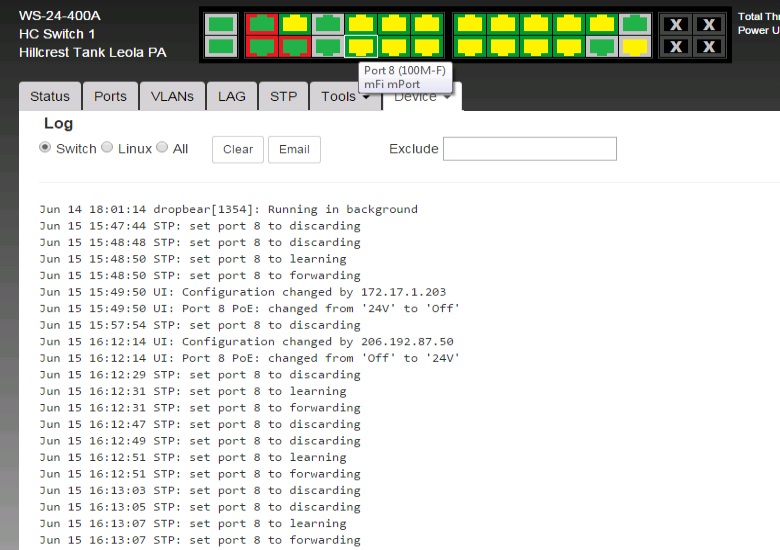Click the highlighted Port 8 icon above the tooltip
Viewport: 780px width, 550px height.
coord(361,46)
